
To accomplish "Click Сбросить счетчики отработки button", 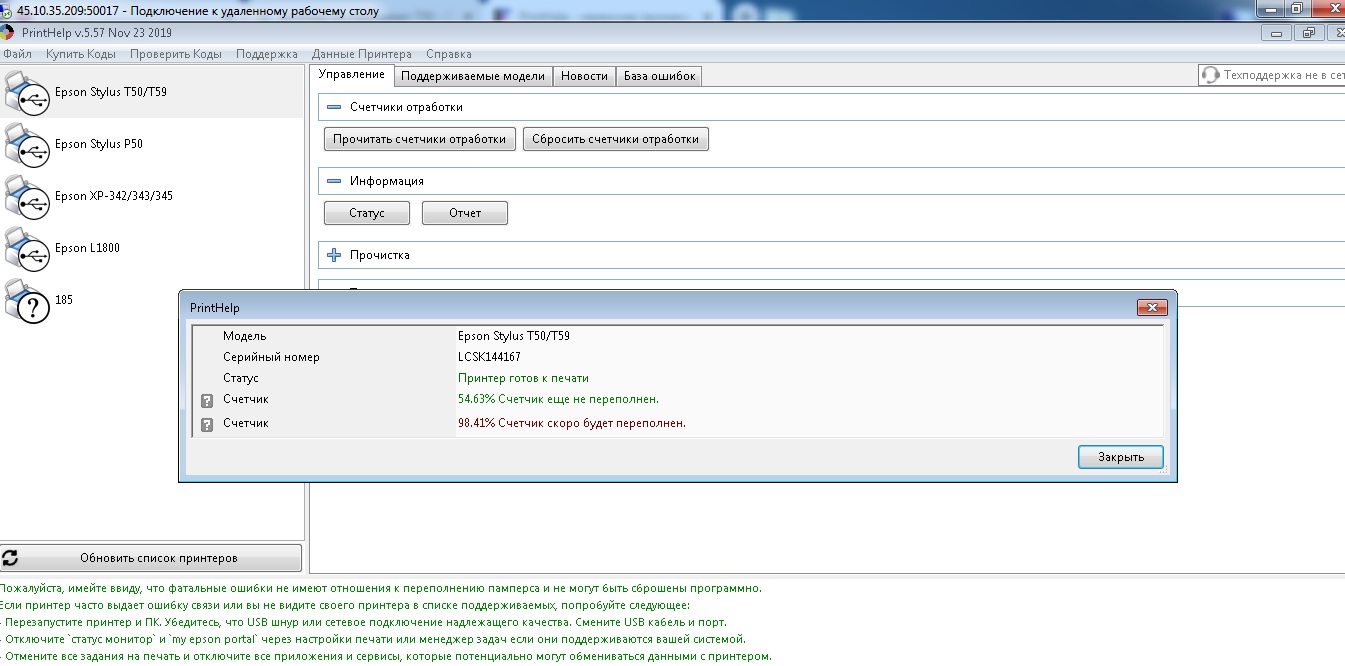I will point(616,139).
